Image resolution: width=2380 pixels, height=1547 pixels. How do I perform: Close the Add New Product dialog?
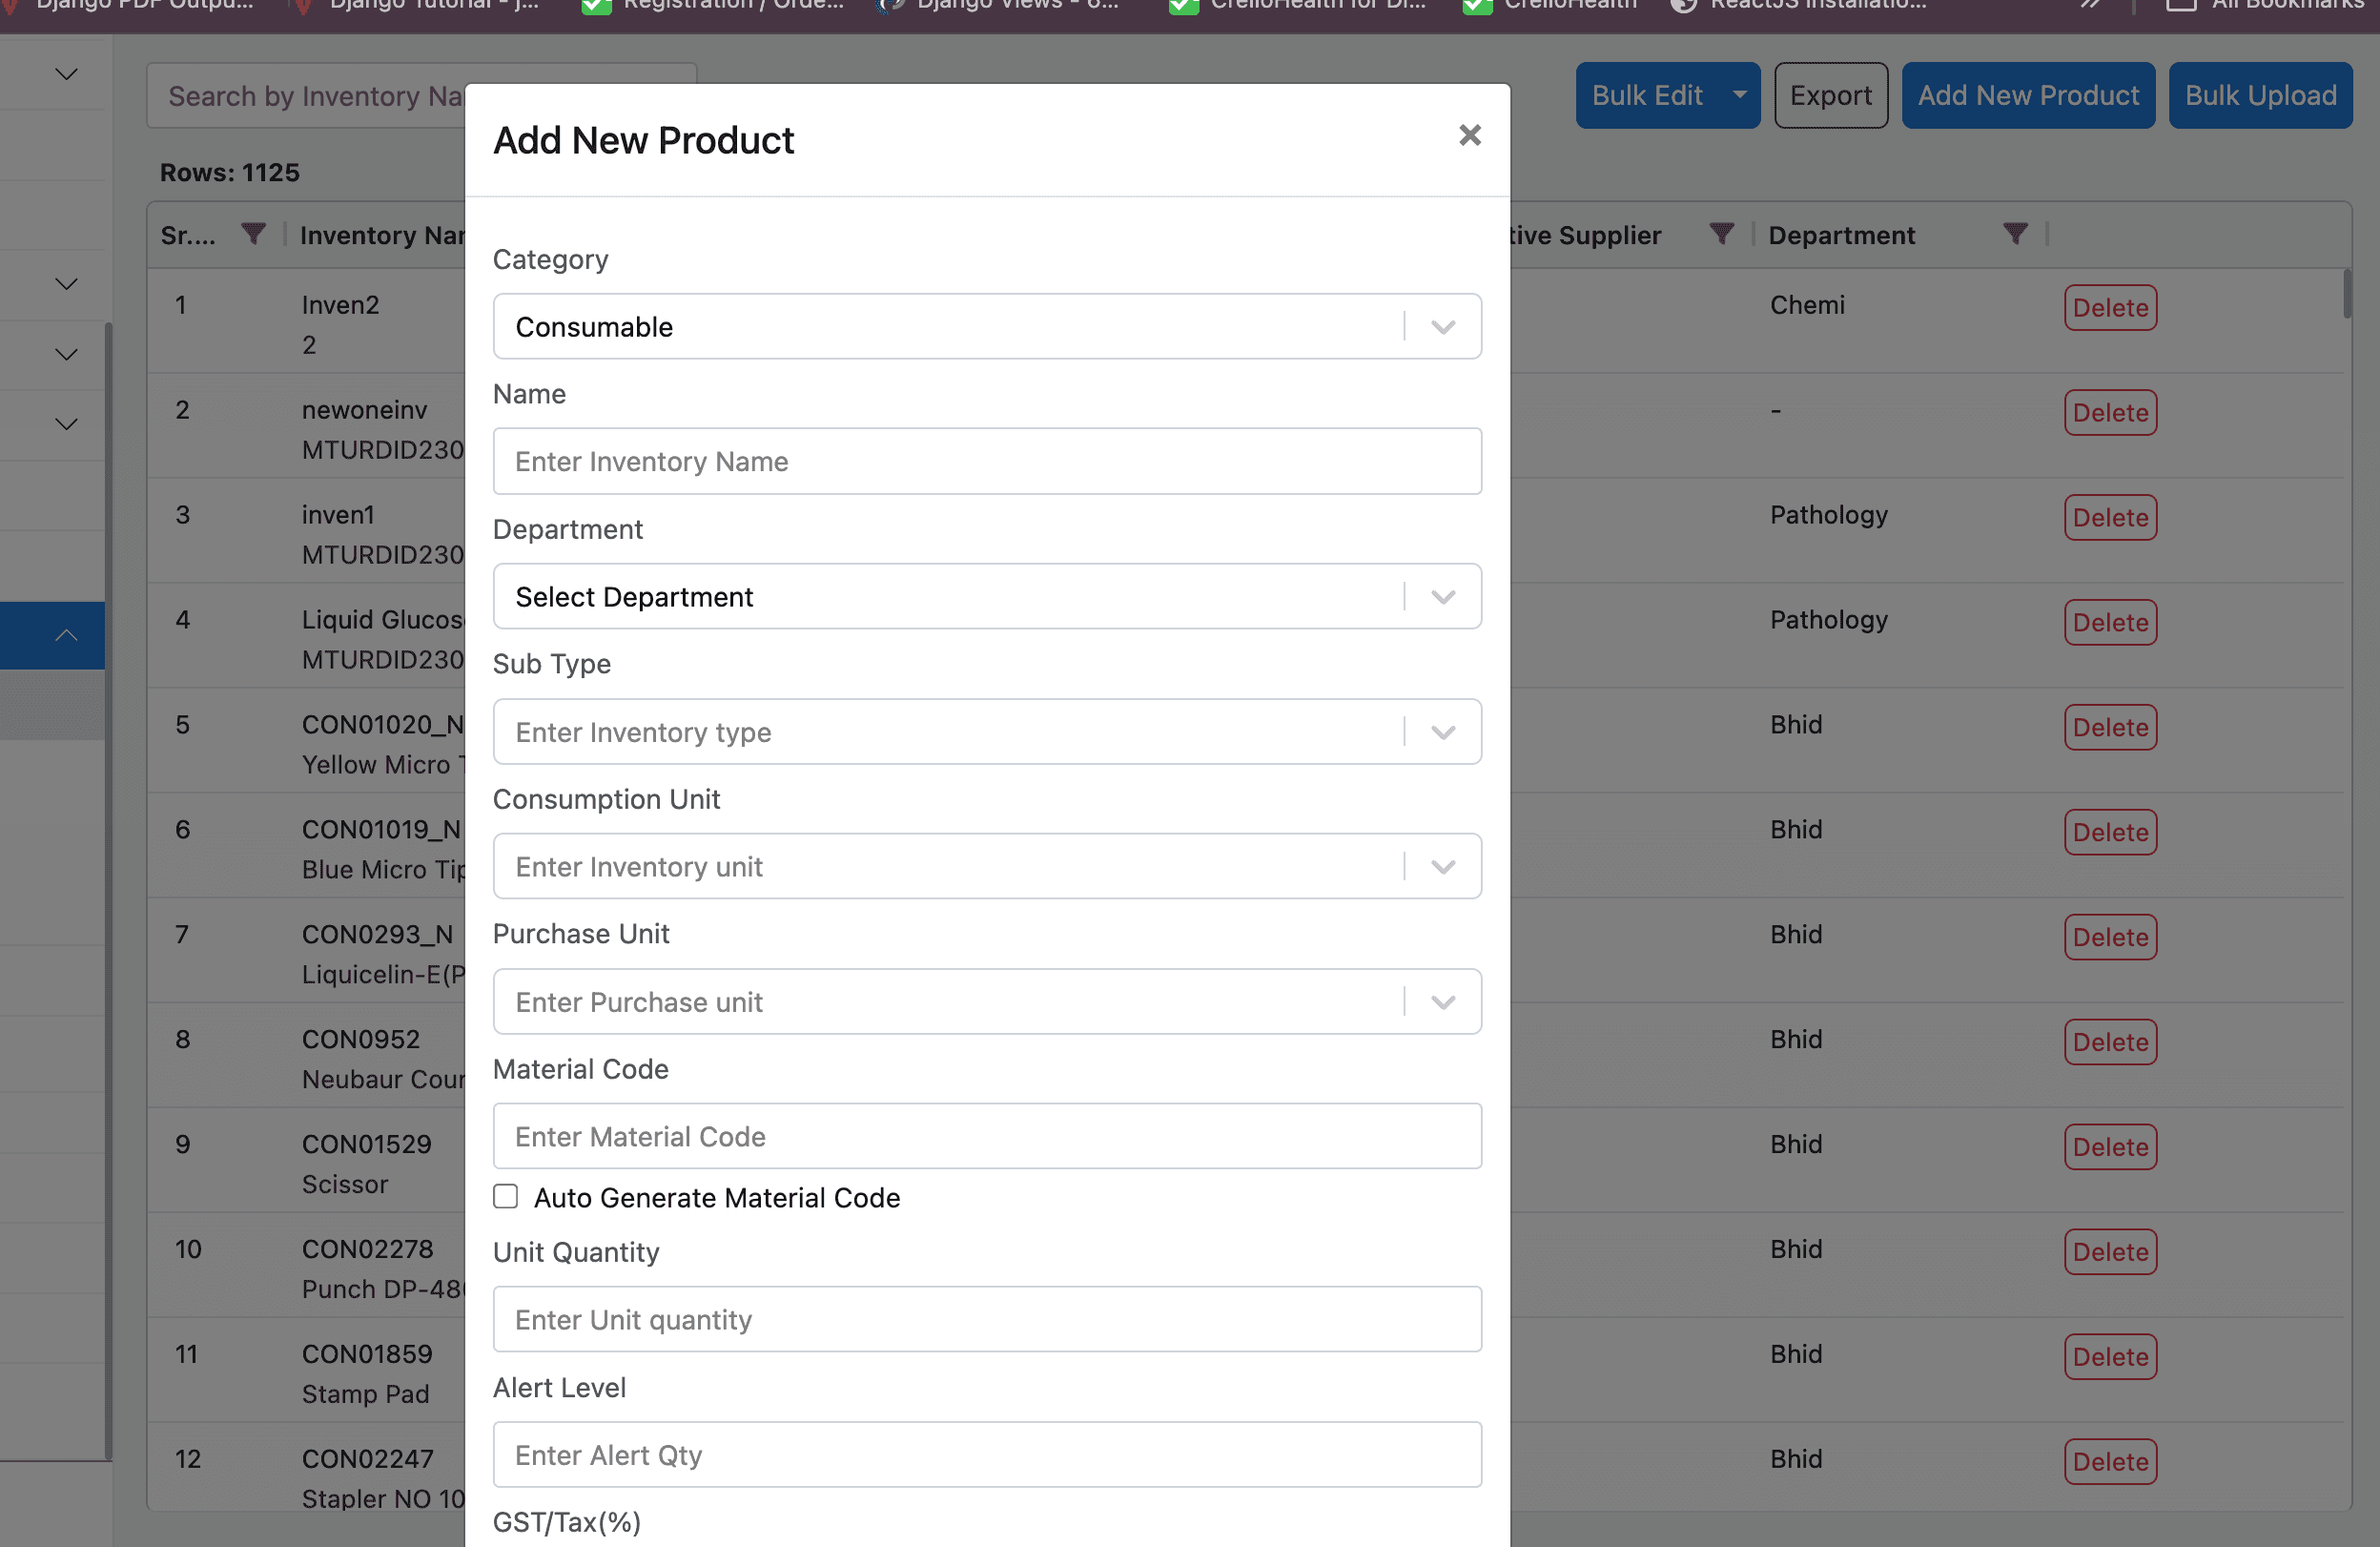(x=1469, y=135)
